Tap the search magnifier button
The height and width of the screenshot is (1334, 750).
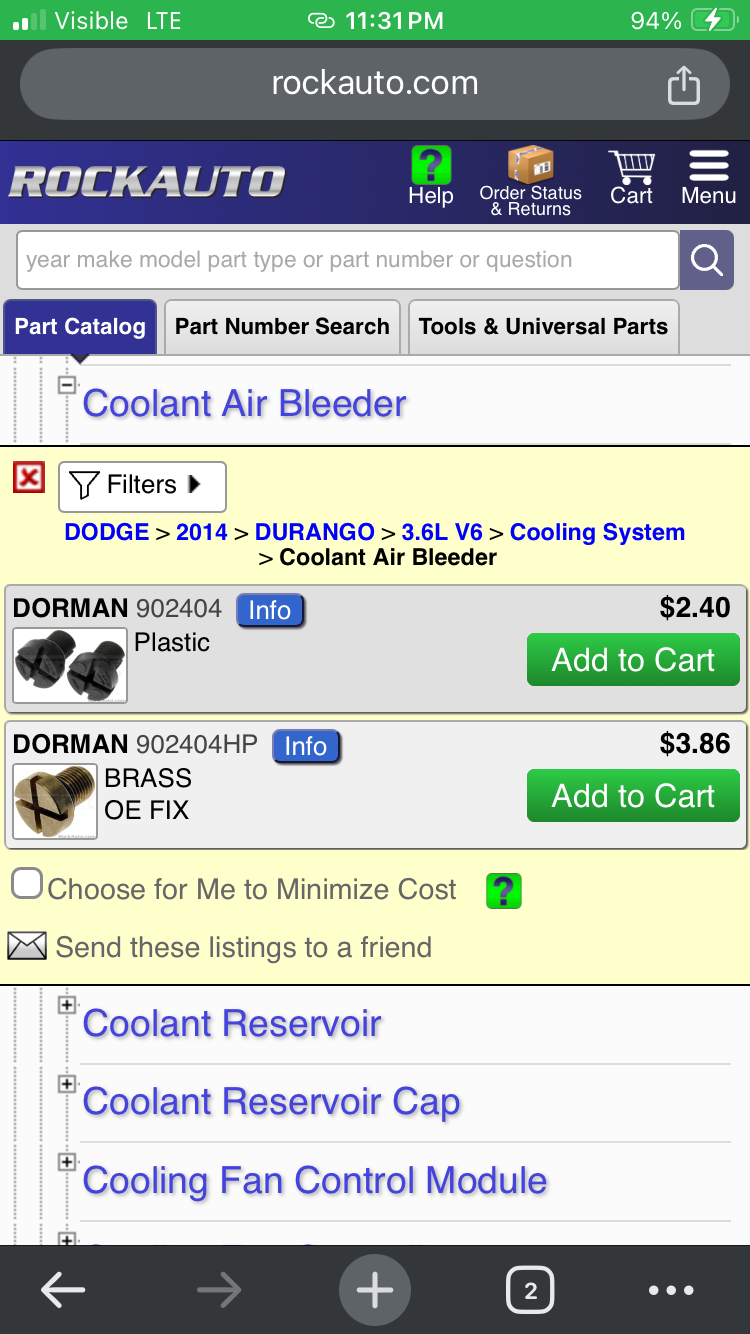(706, 260)
